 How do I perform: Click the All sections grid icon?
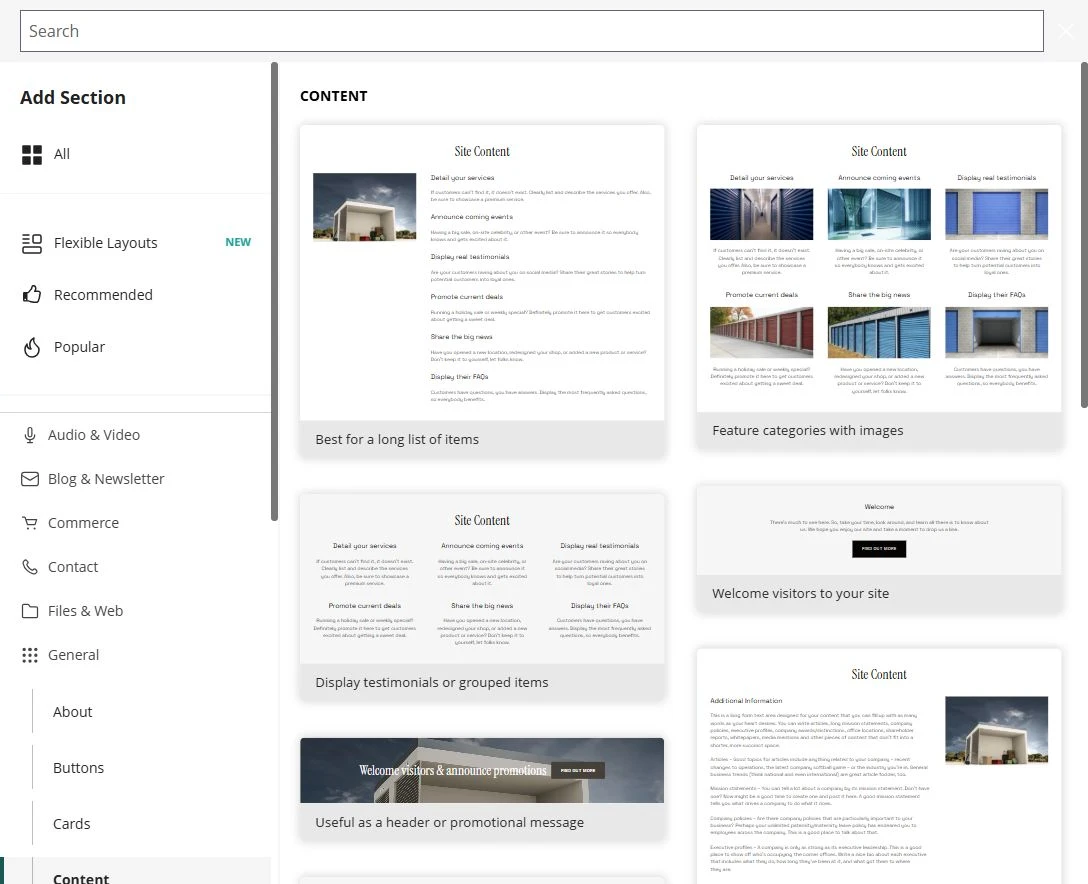click(31, 155)
